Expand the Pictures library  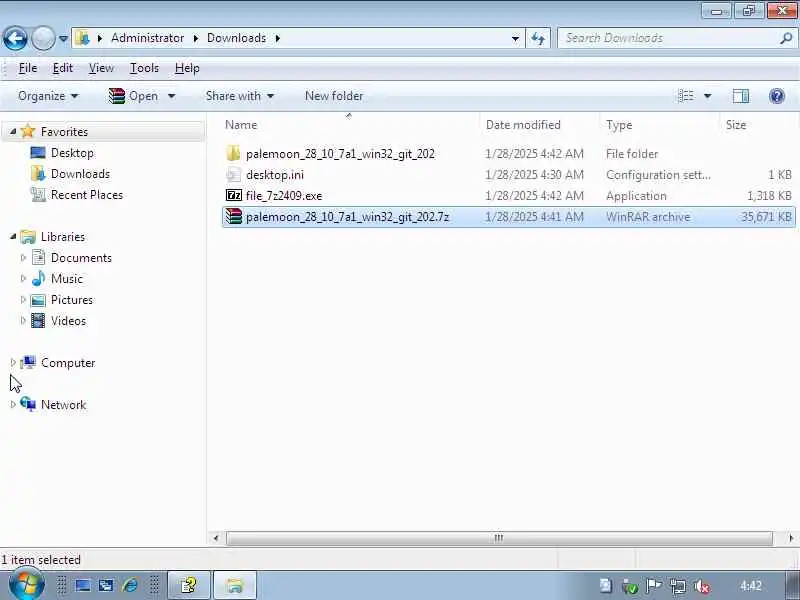click(23, 299)
